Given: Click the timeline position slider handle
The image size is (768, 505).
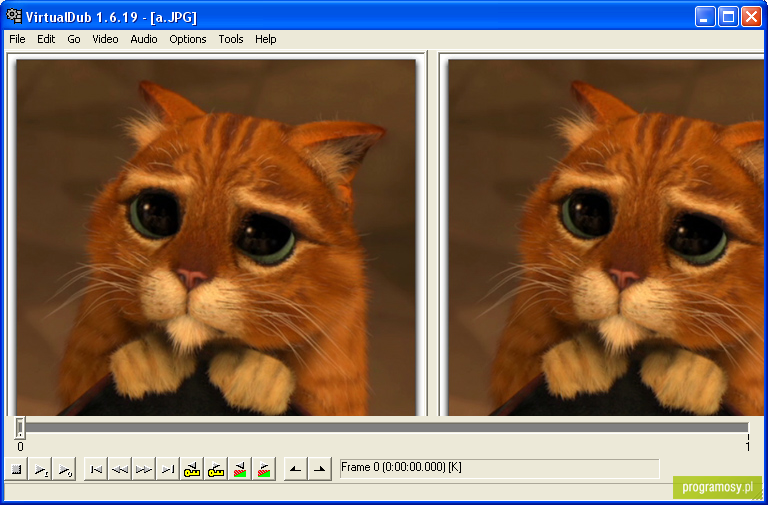Looking at the screenshot, I should [20, 428].
